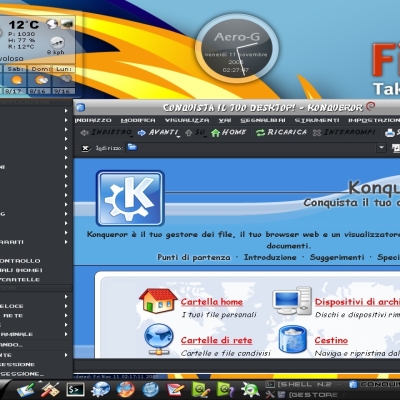
Task: Click the computer icon for Dispositivi di archiviazione
Action: click(292, 300)
